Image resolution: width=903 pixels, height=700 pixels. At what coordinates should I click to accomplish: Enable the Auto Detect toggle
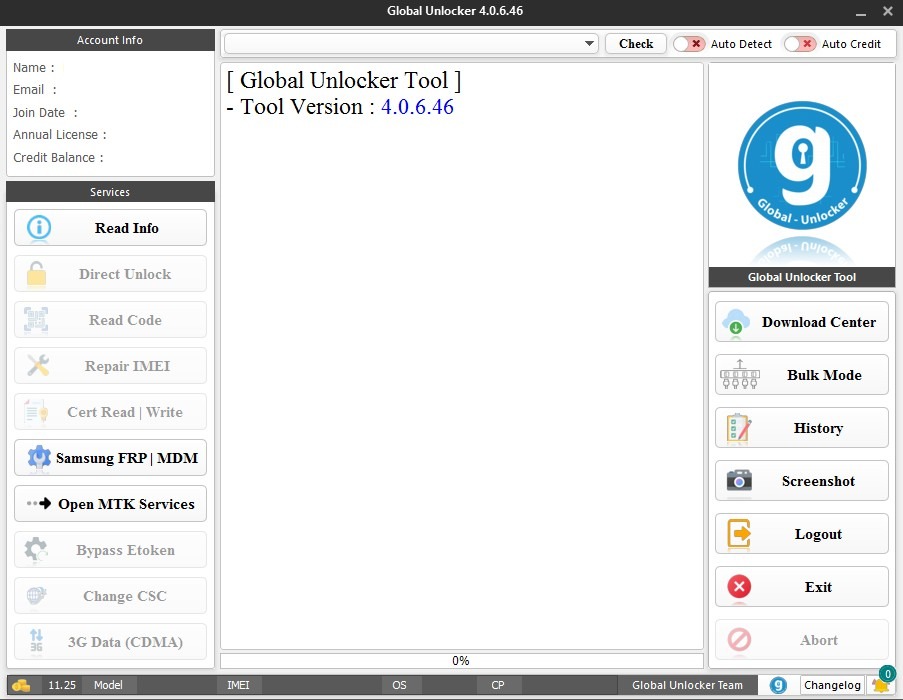[688, 44]
